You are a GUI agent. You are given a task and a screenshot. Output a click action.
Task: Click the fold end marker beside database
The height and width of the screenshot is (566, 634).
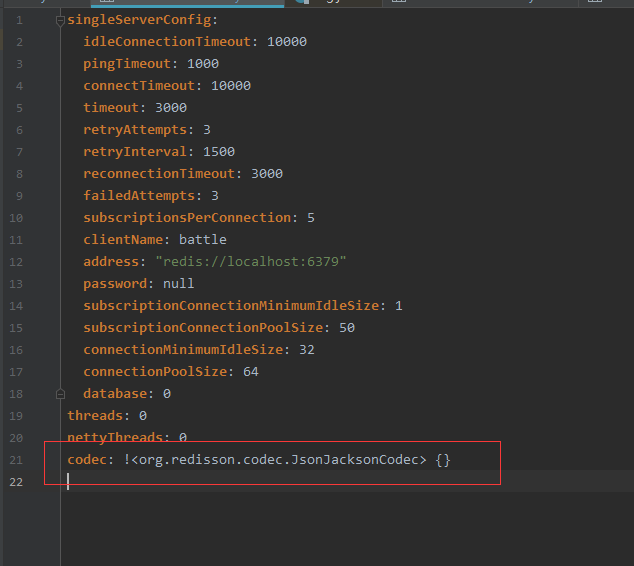60,394
